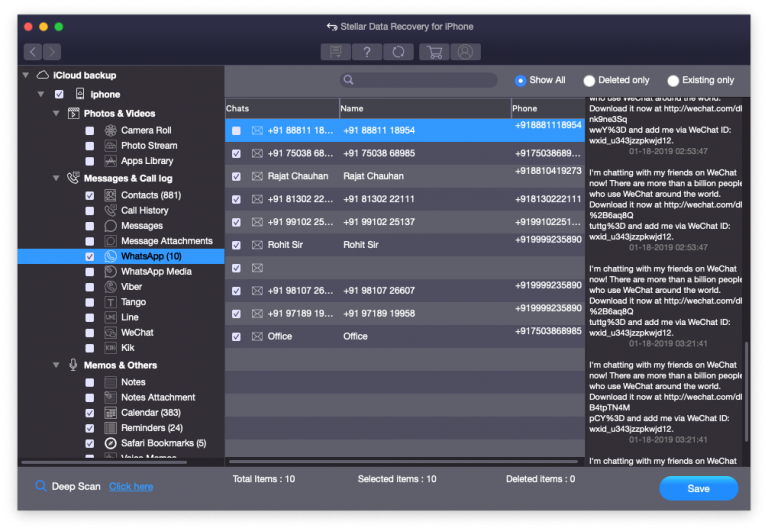768x531 pixels.
Task: Click the forward navigation arrow
Action: click(52, 51)
